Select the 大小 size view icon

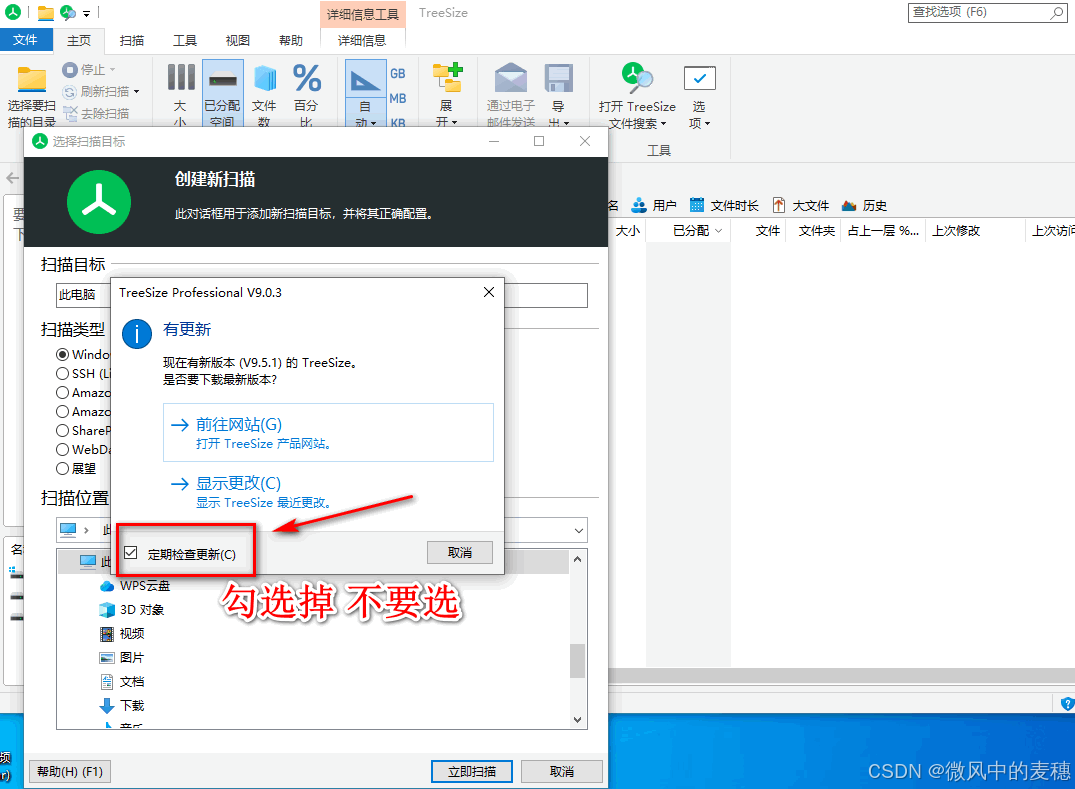180,77
